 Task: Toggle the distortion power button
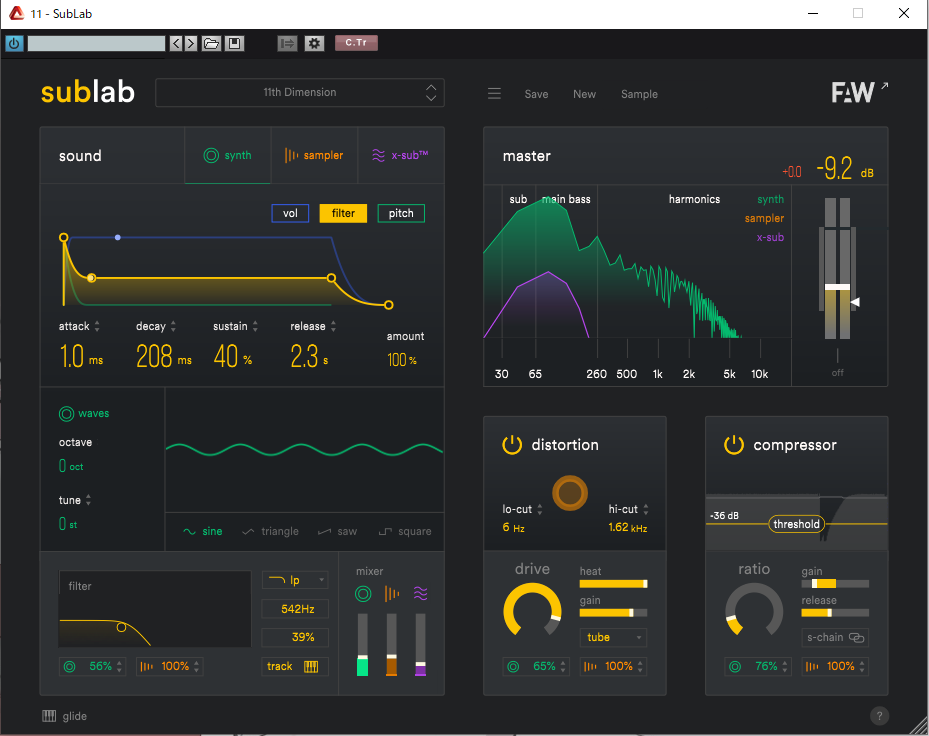click(512, 444)
